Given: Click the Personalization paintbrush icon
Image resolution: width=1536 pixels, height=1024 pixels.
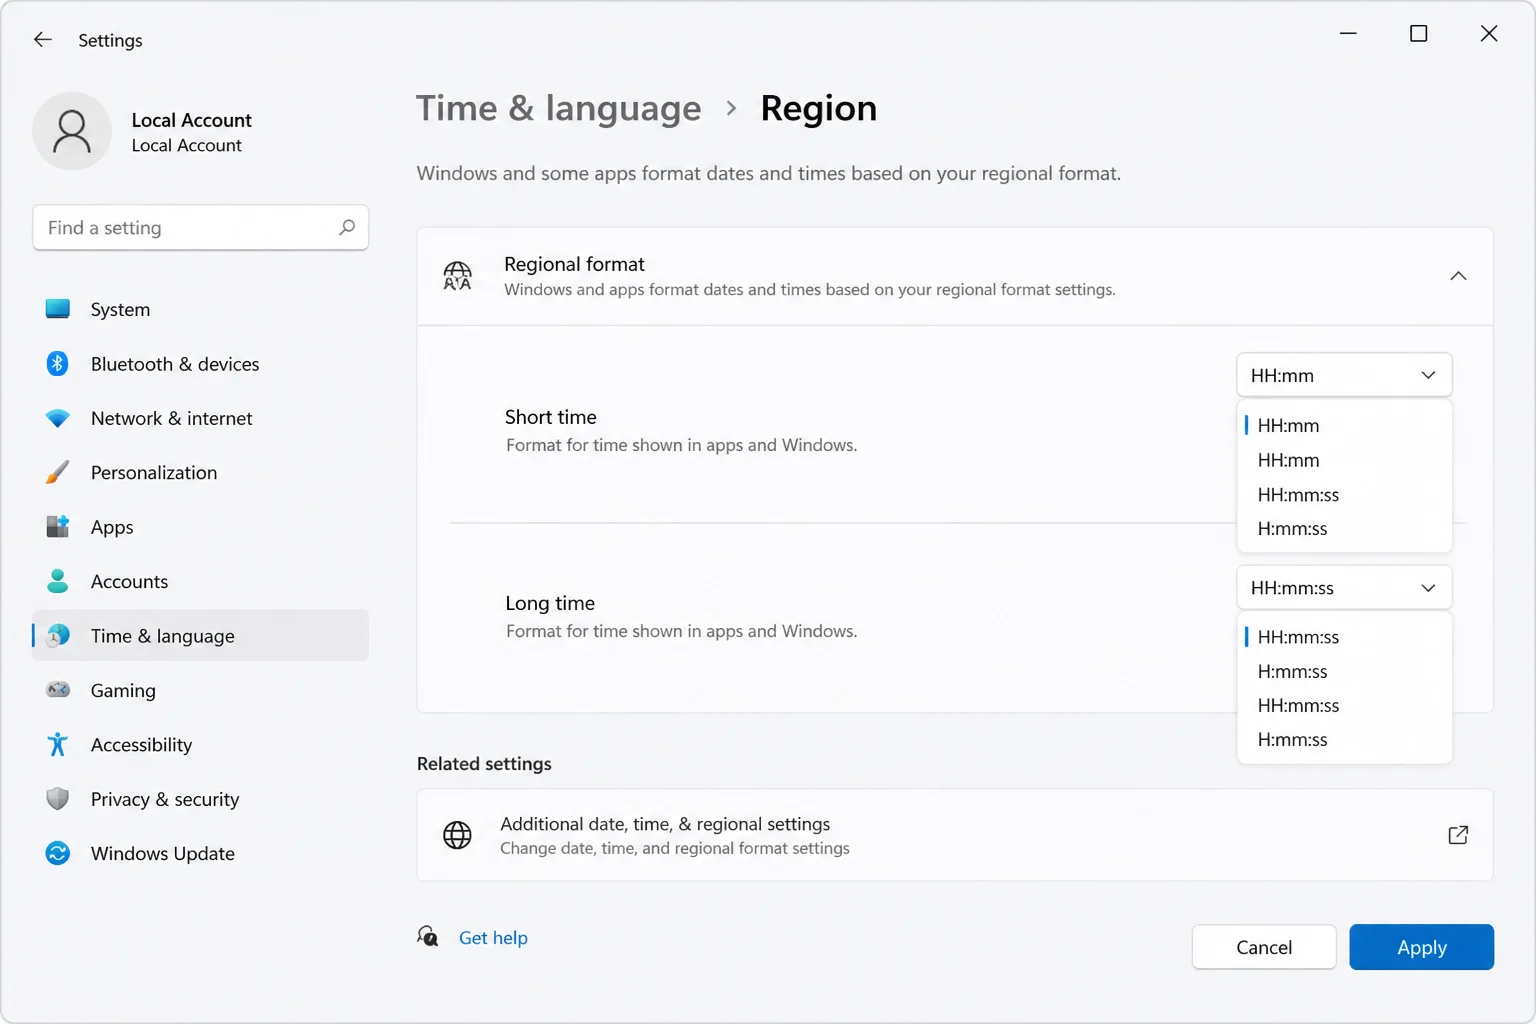Looking at the screenshot, I should 58,472.
